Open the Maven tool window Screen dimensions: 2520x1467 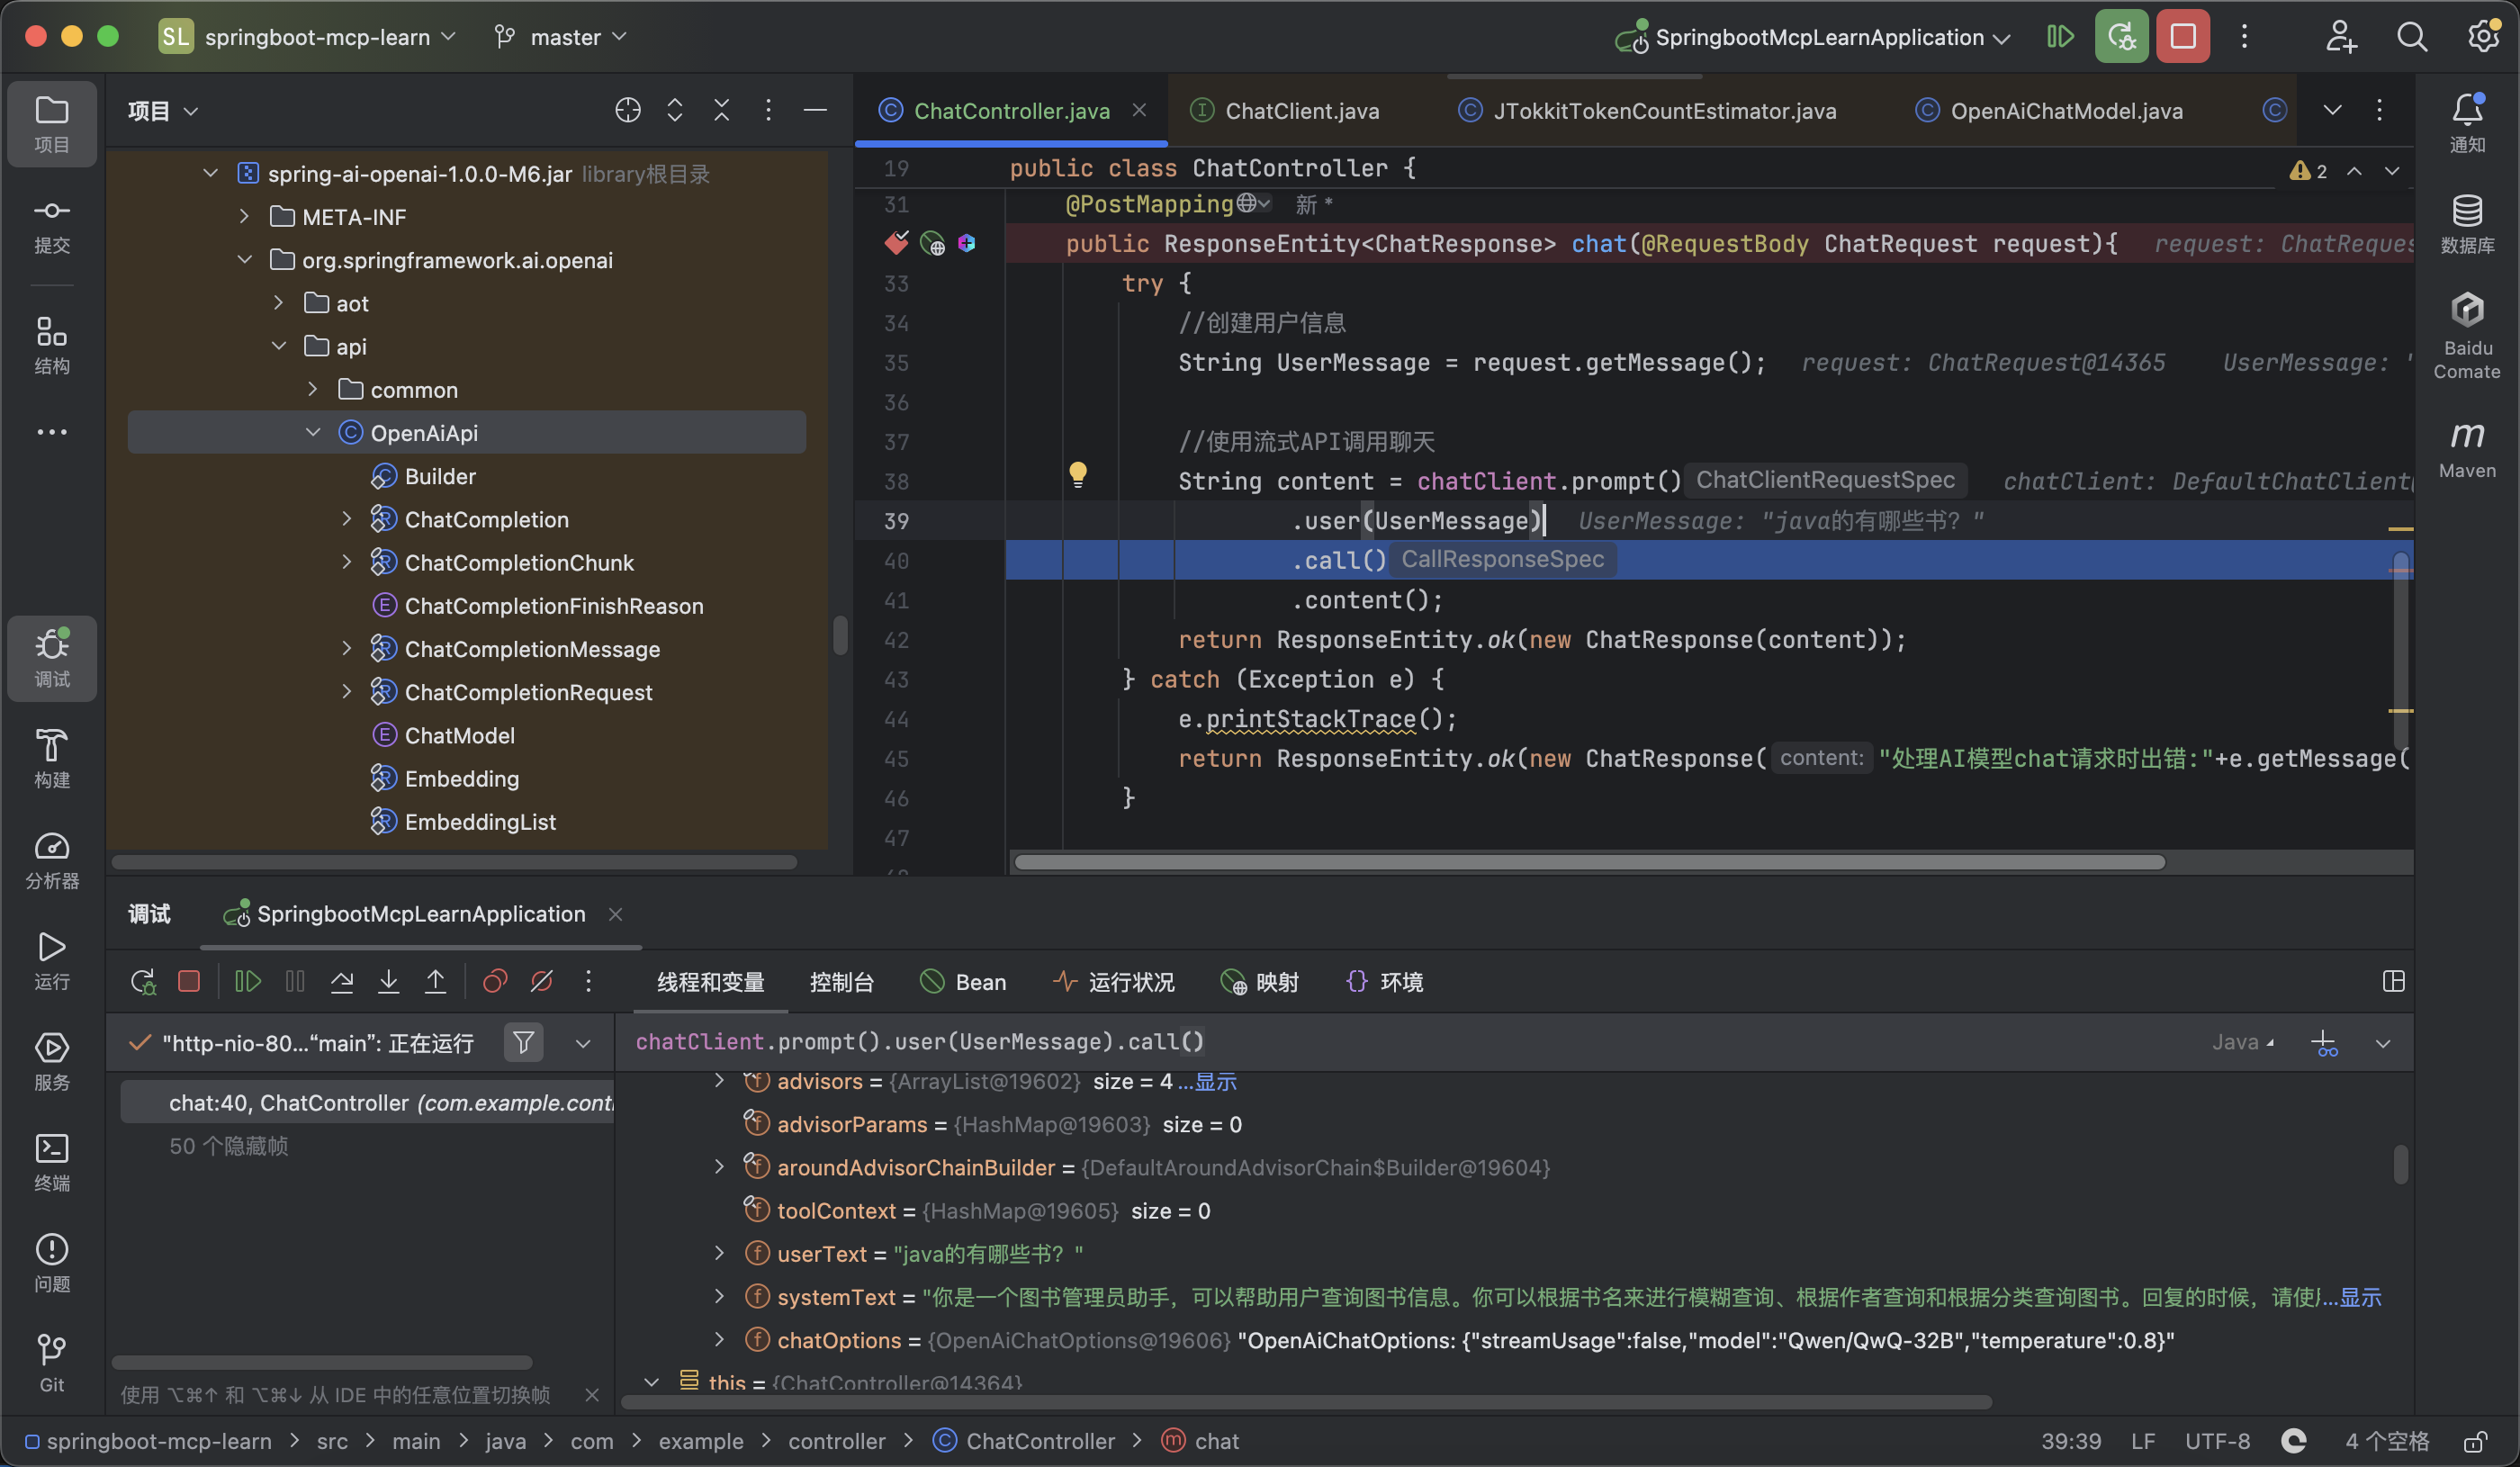click(2467, 448)
